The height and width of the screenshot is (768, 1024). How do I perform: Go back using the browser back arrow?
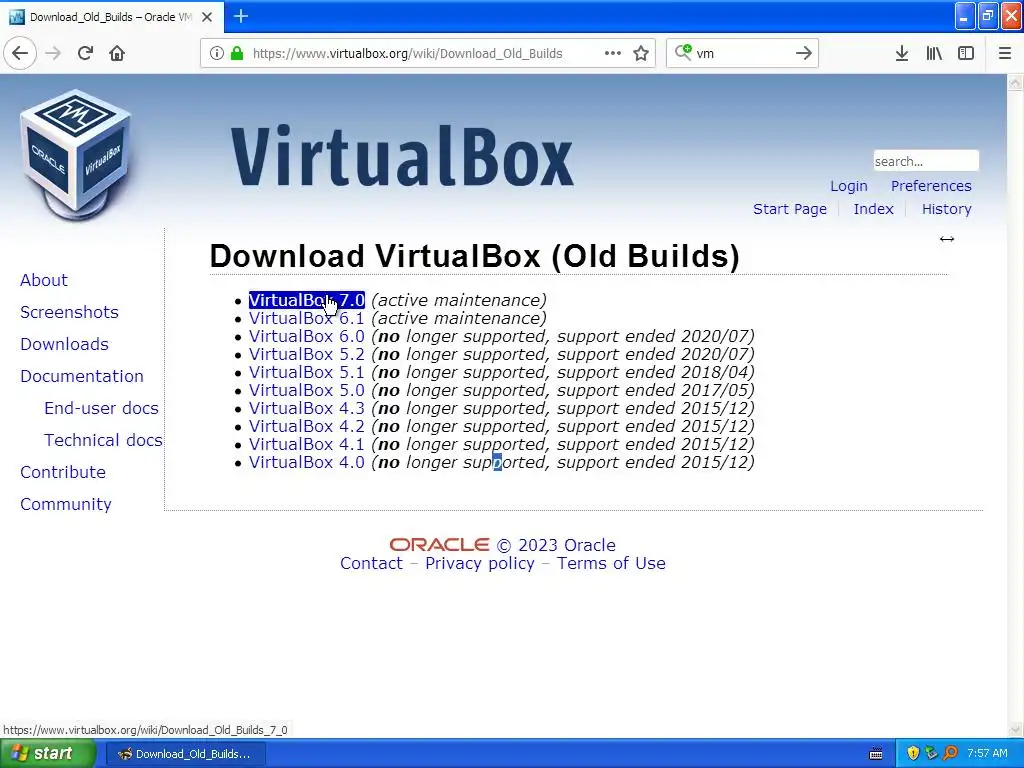[20, 53]
